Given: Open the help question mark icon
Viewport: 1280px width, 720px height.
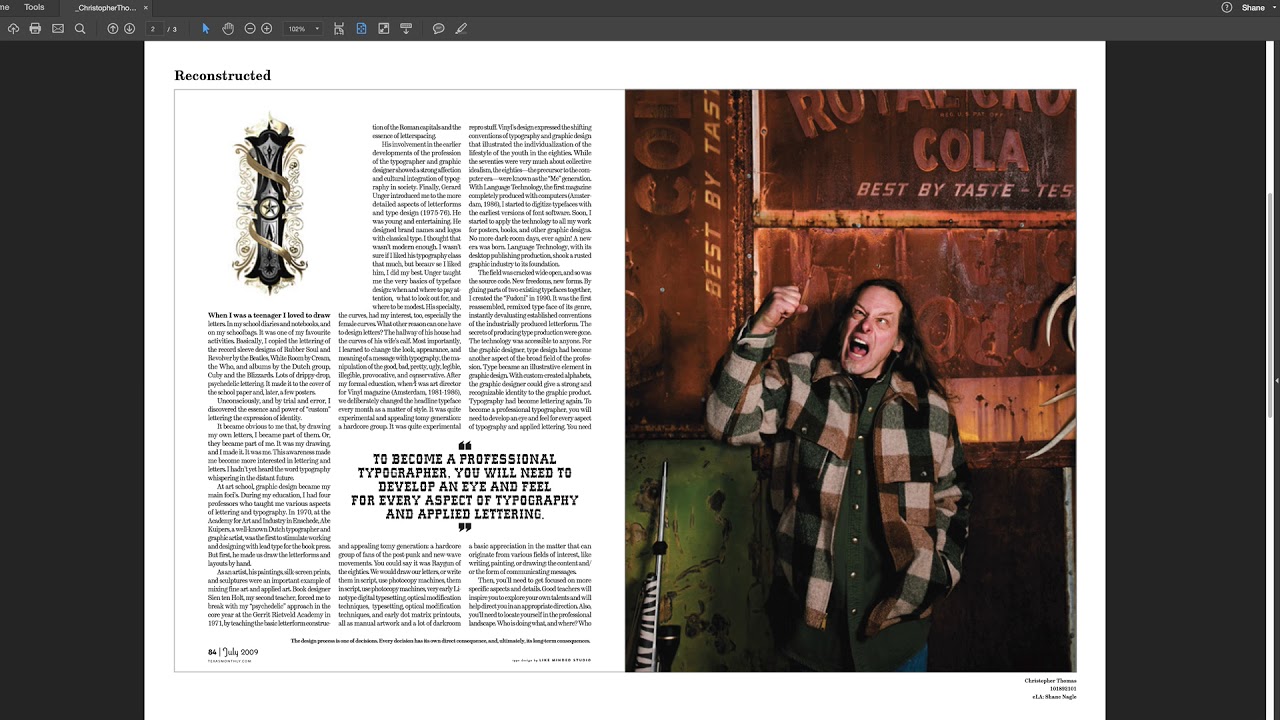Looking at the screenshot, I should (1227, 7).
